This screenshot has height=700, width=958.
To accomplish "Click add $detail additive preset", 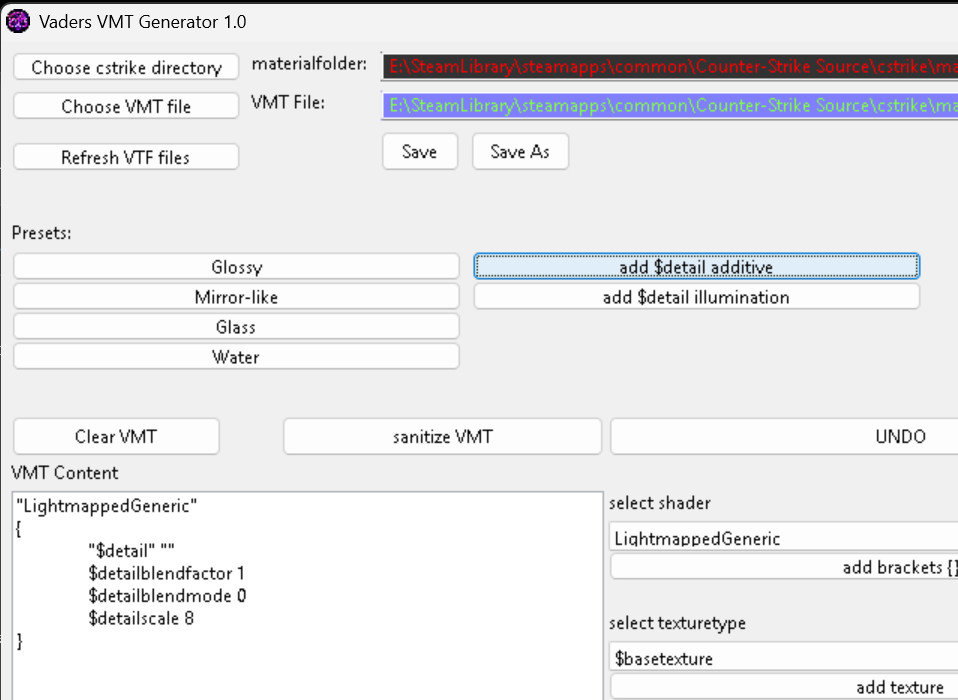I will [697, 267].
